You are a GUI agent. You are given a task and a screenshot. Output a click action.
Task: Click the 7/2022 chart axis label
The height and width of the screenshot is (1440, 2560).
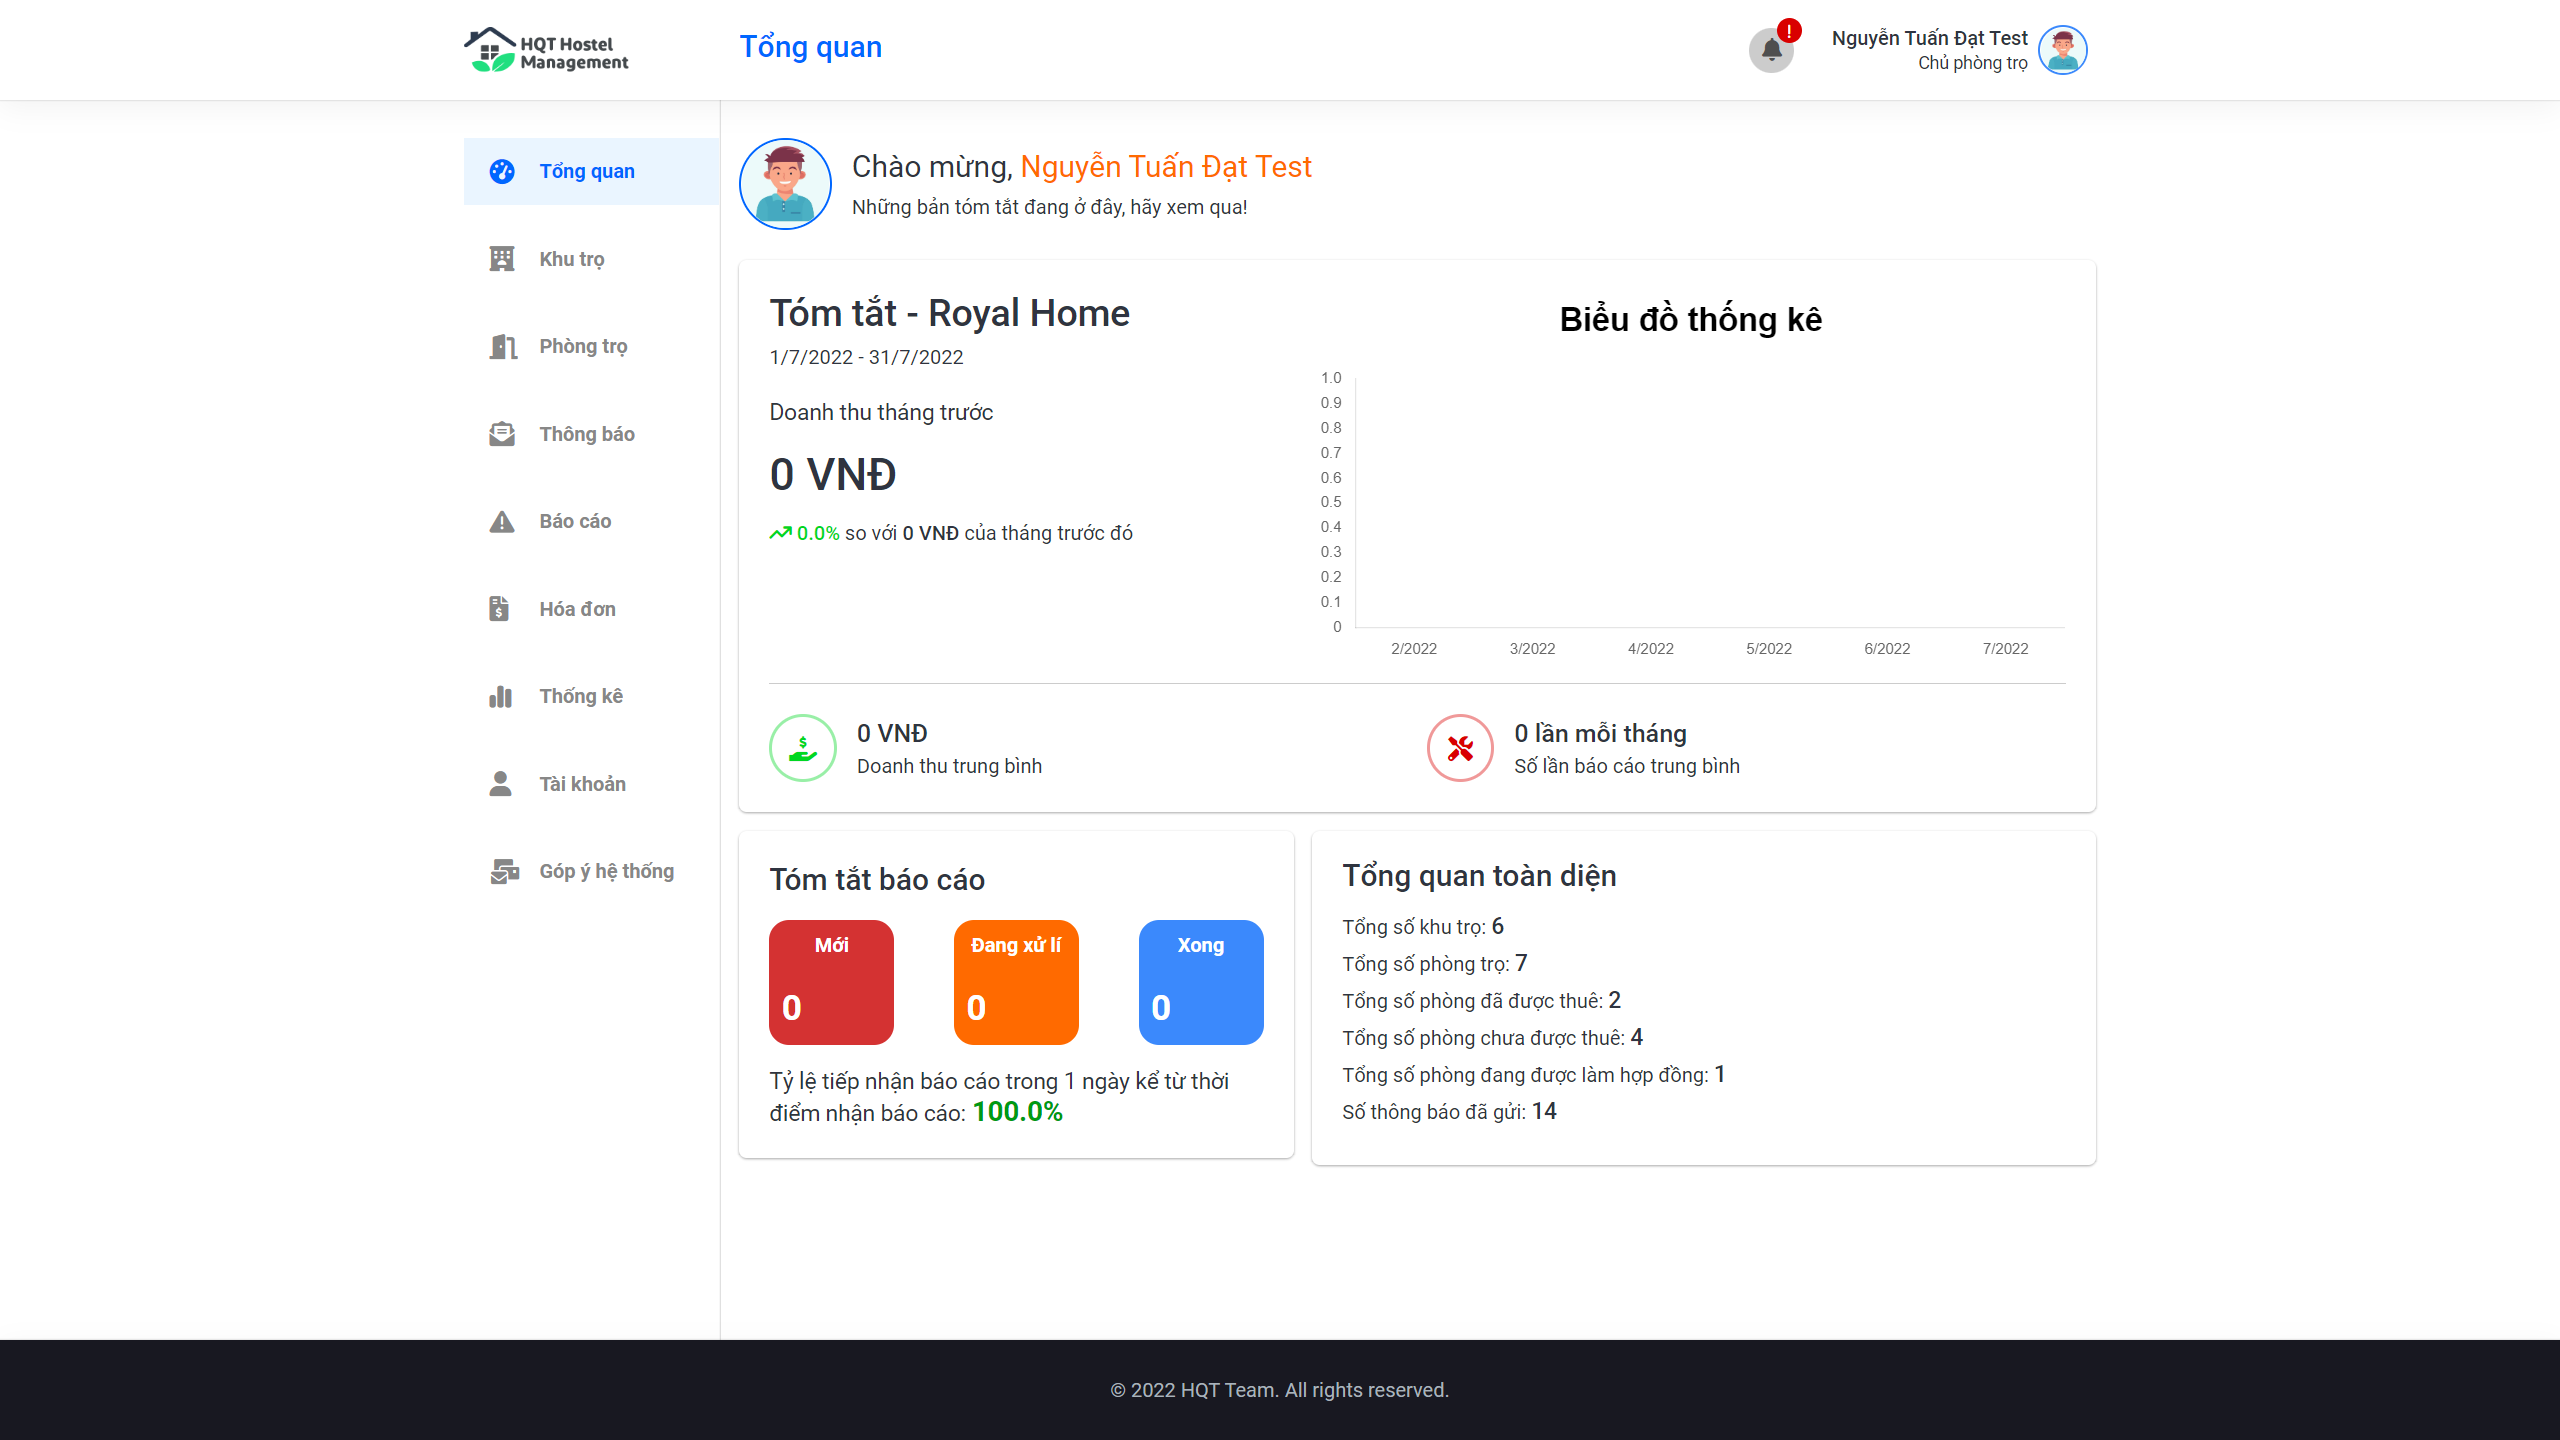[x=2005, y=648]
